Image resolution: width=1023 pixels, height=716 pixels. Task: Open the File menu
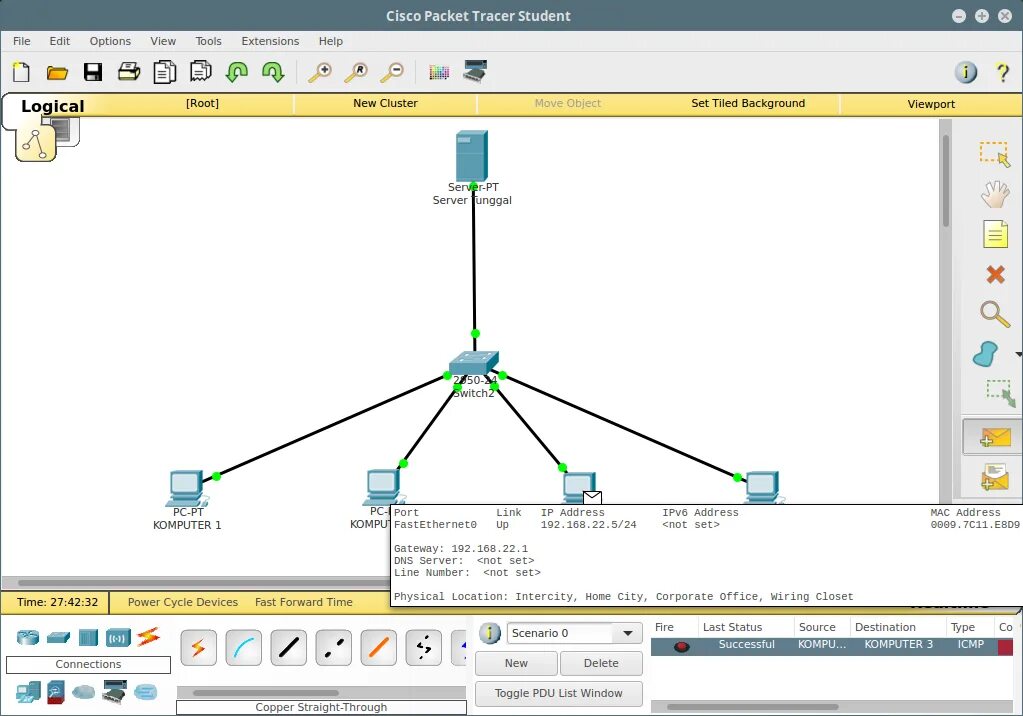[22, 41]
